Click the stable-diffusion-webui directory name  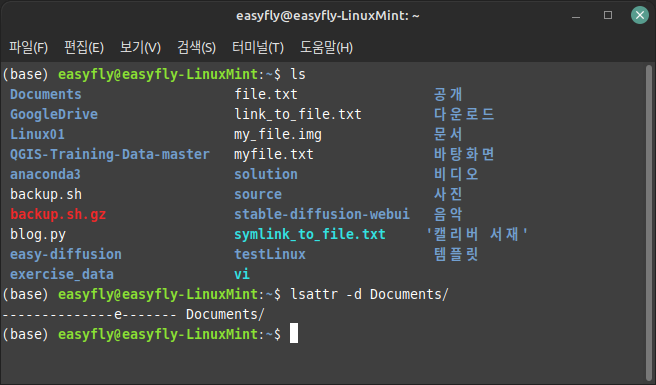tap(322, 214)
